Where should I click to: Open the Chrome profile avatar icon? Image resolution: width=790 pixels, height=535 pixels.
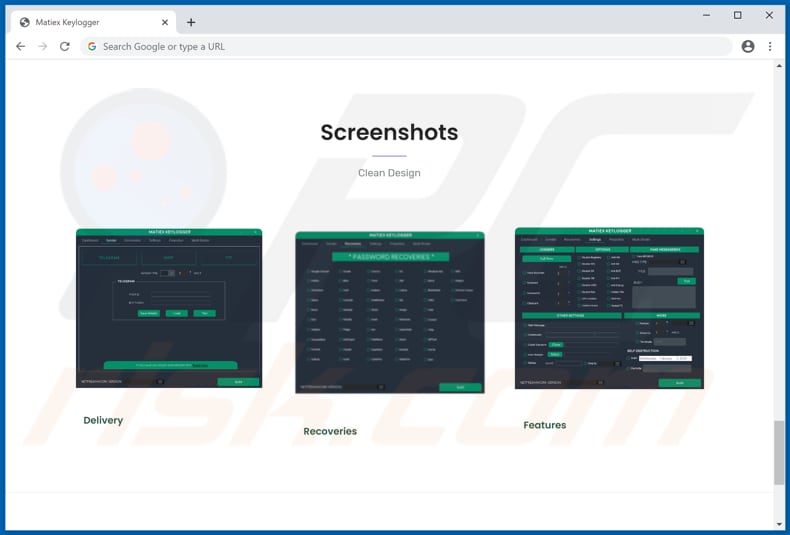(748, 46)
